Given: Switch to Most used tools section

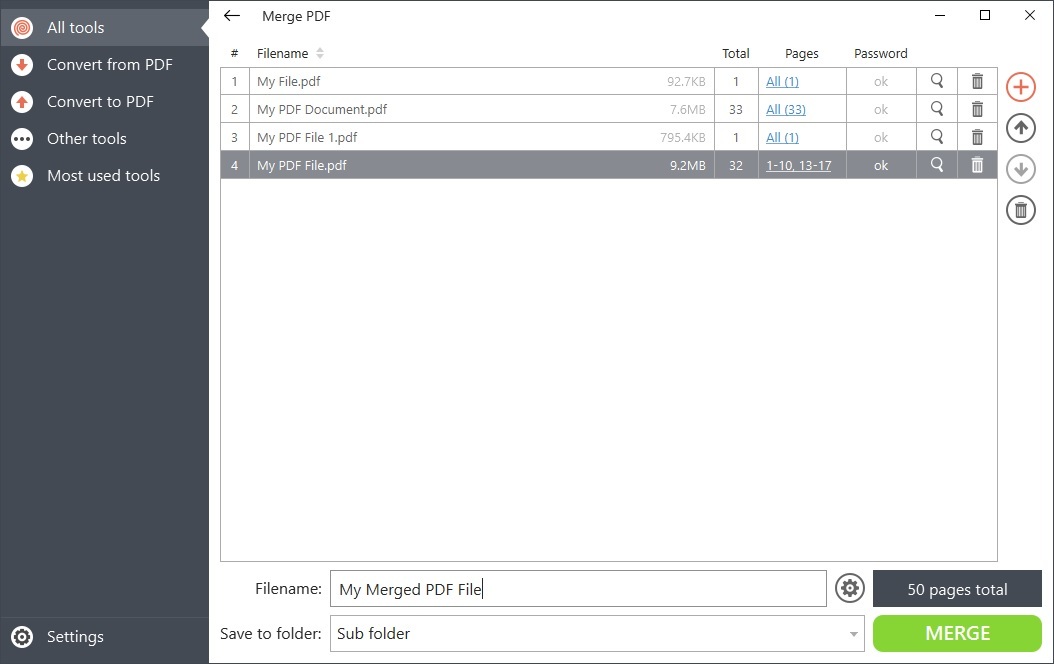Looking at the screenshot, I should 104,175.
